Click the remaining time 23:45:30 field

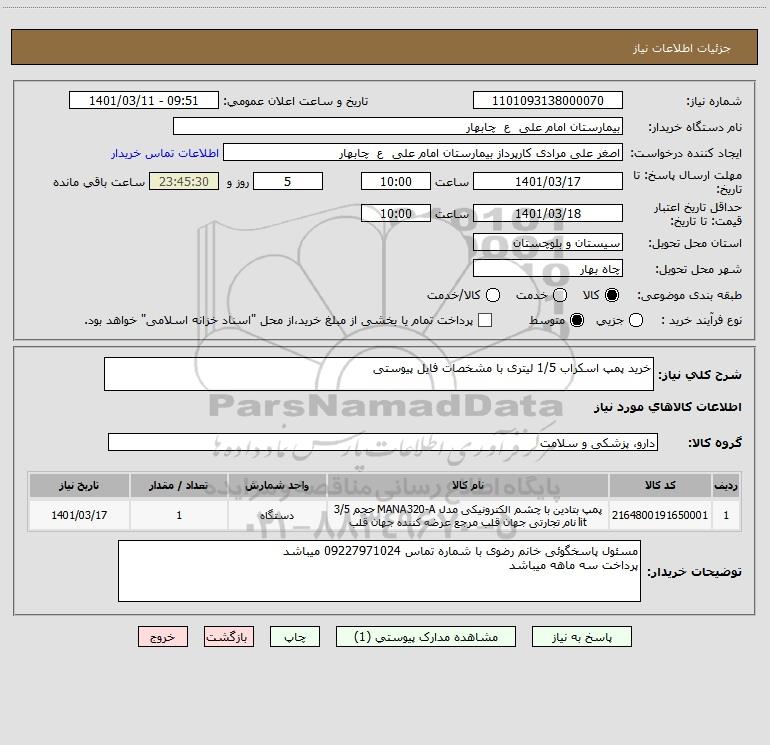click(x=184, y=182)
